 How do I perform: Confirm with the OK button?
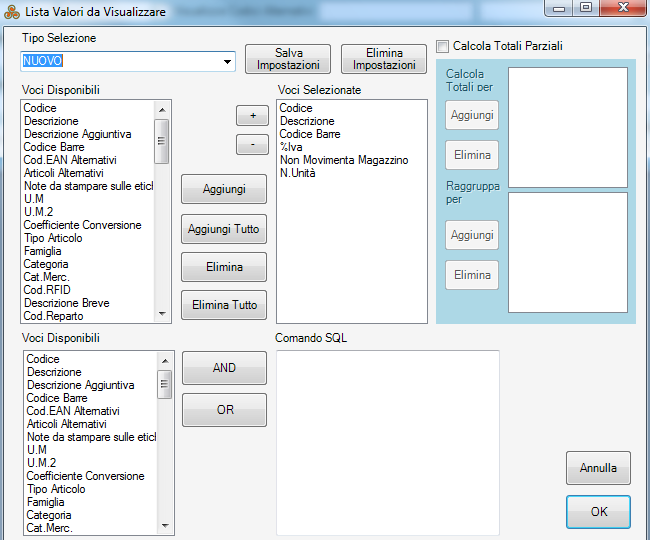click(x=598, y=511)
